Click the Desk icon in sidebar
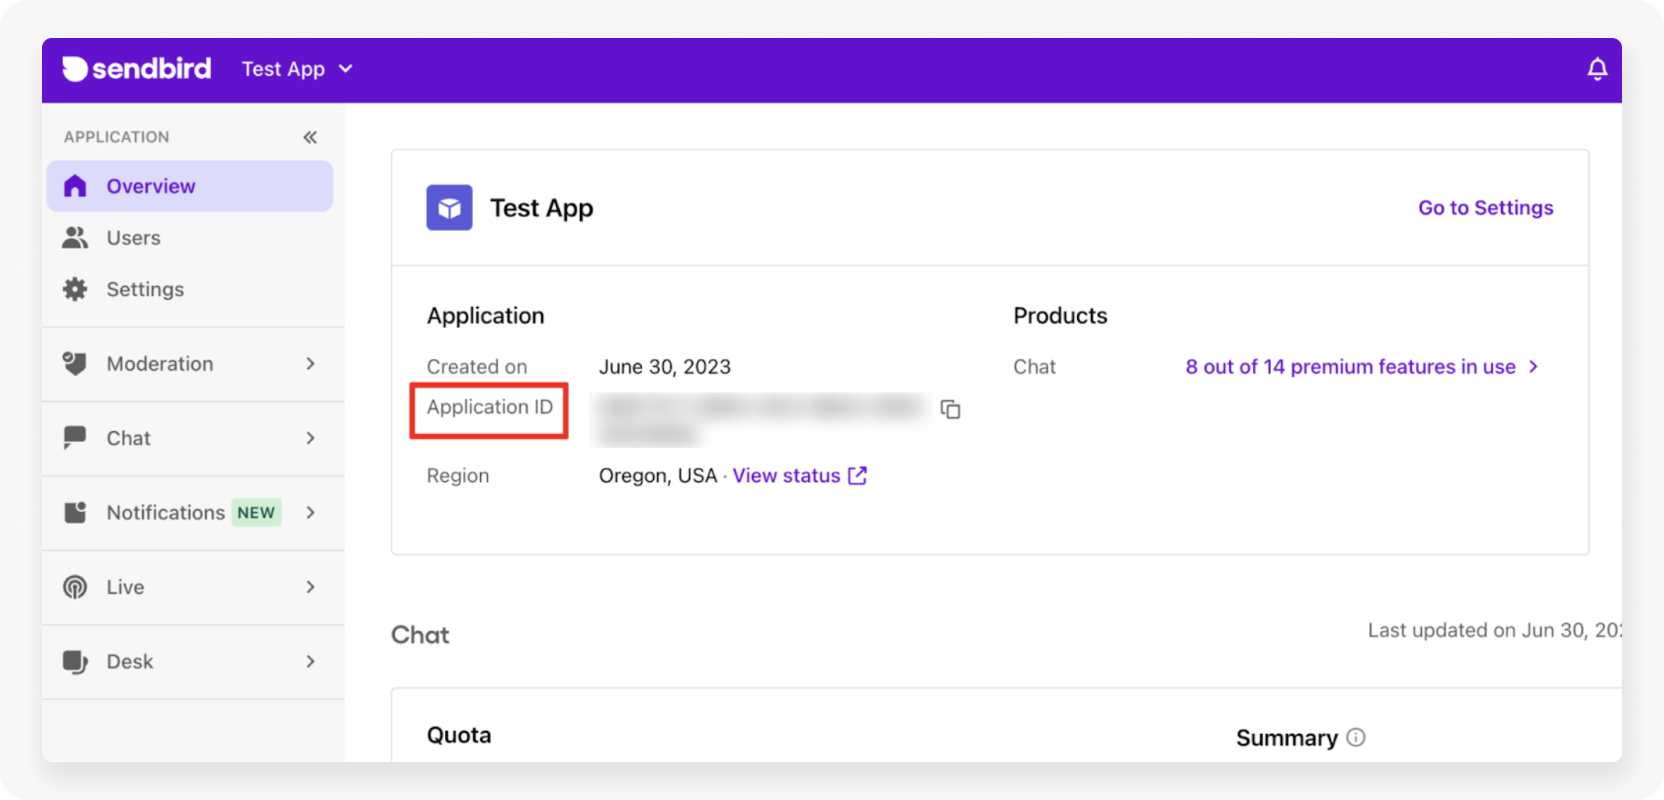This screenshot has height=800, width=1664. [x=75, y=662]
